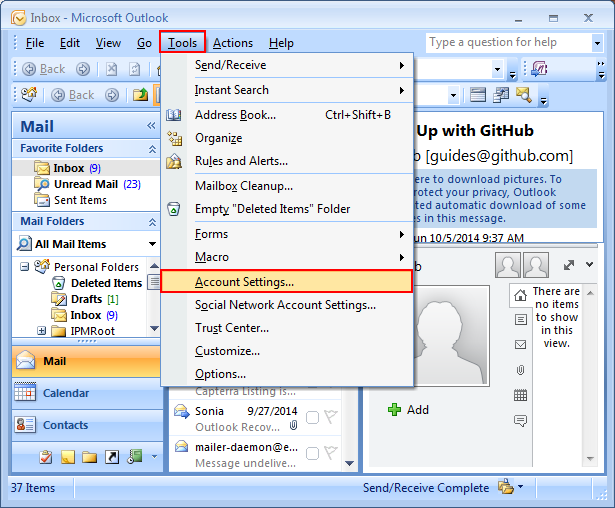Open All Mail Items dropdown
The height and width of the screenshot is (508, 615).
point(152,244)
